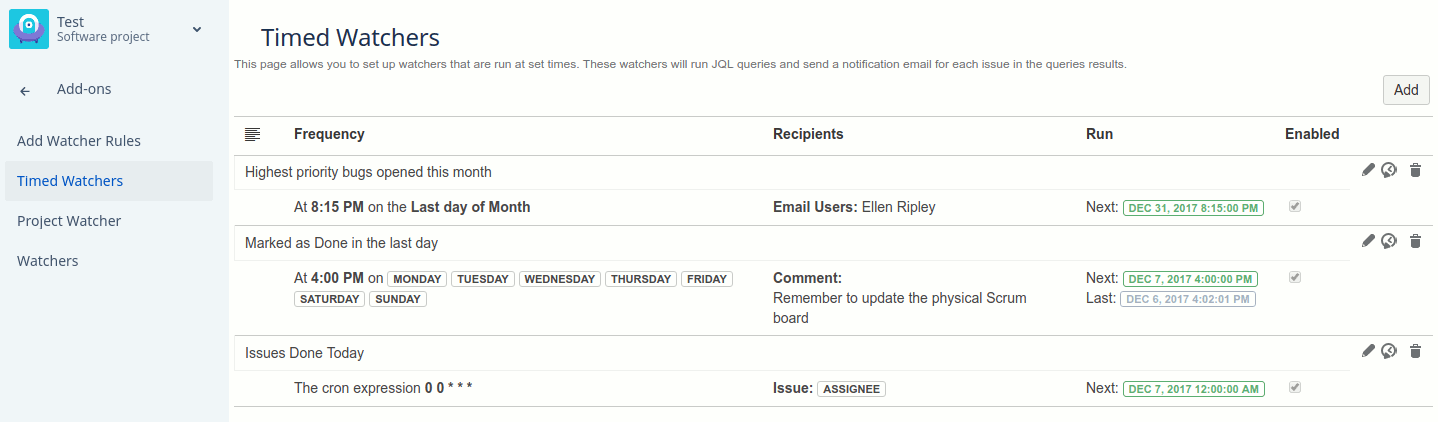Toggle Enabled checkbox for cron expression watcher
The image size is (1438, 422).
tap(1295, 386)
